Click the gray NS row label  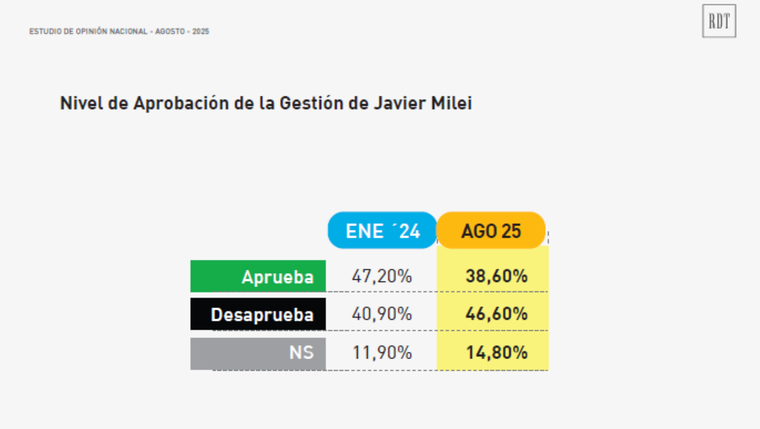258,352
